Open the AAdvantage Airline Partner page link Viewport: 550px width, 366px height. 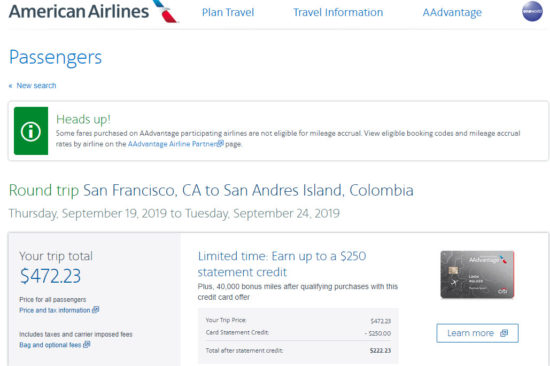(x=173, y=144)
